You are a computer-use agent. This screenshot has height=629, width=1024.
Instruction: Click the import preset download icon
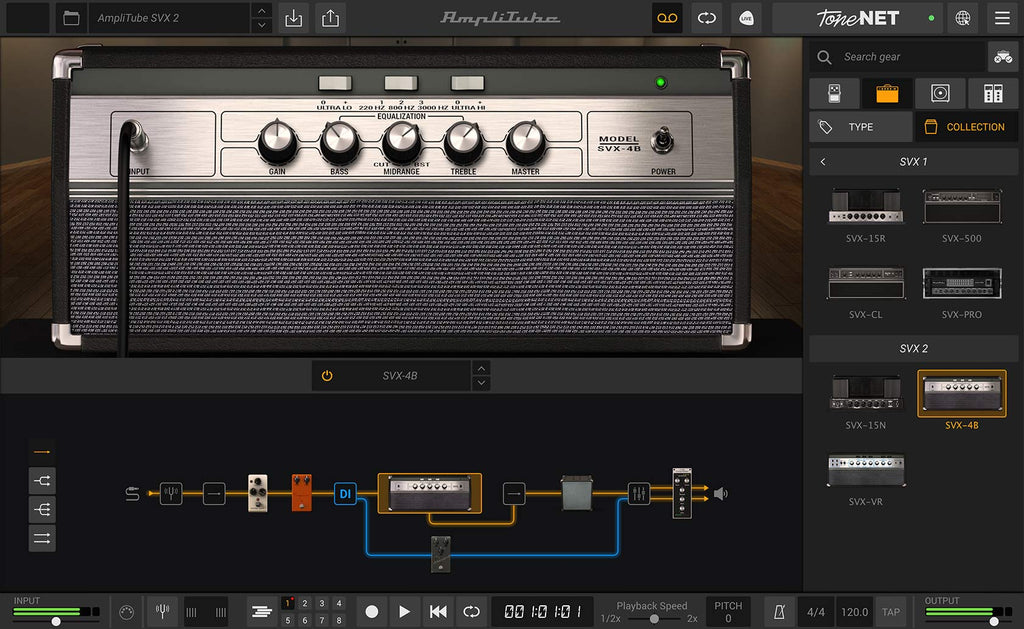tap(294, 18)
